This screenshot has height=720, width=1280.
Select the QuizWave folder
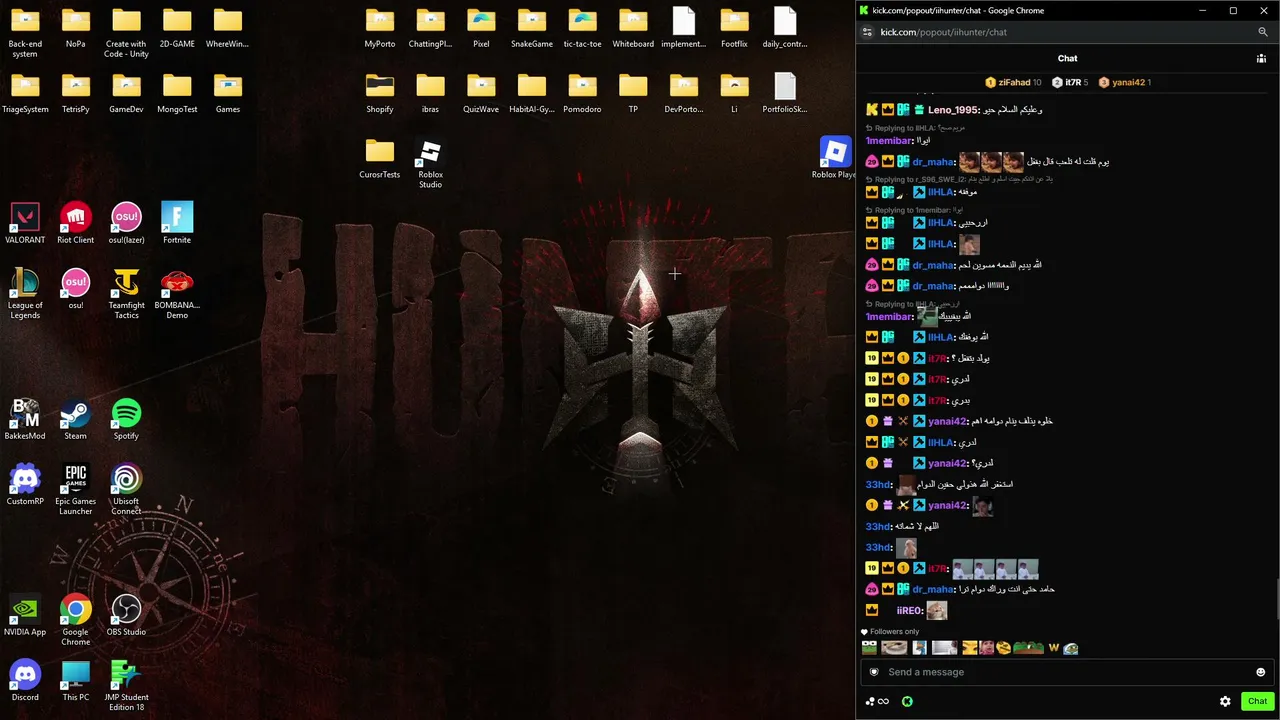[481, 93]
